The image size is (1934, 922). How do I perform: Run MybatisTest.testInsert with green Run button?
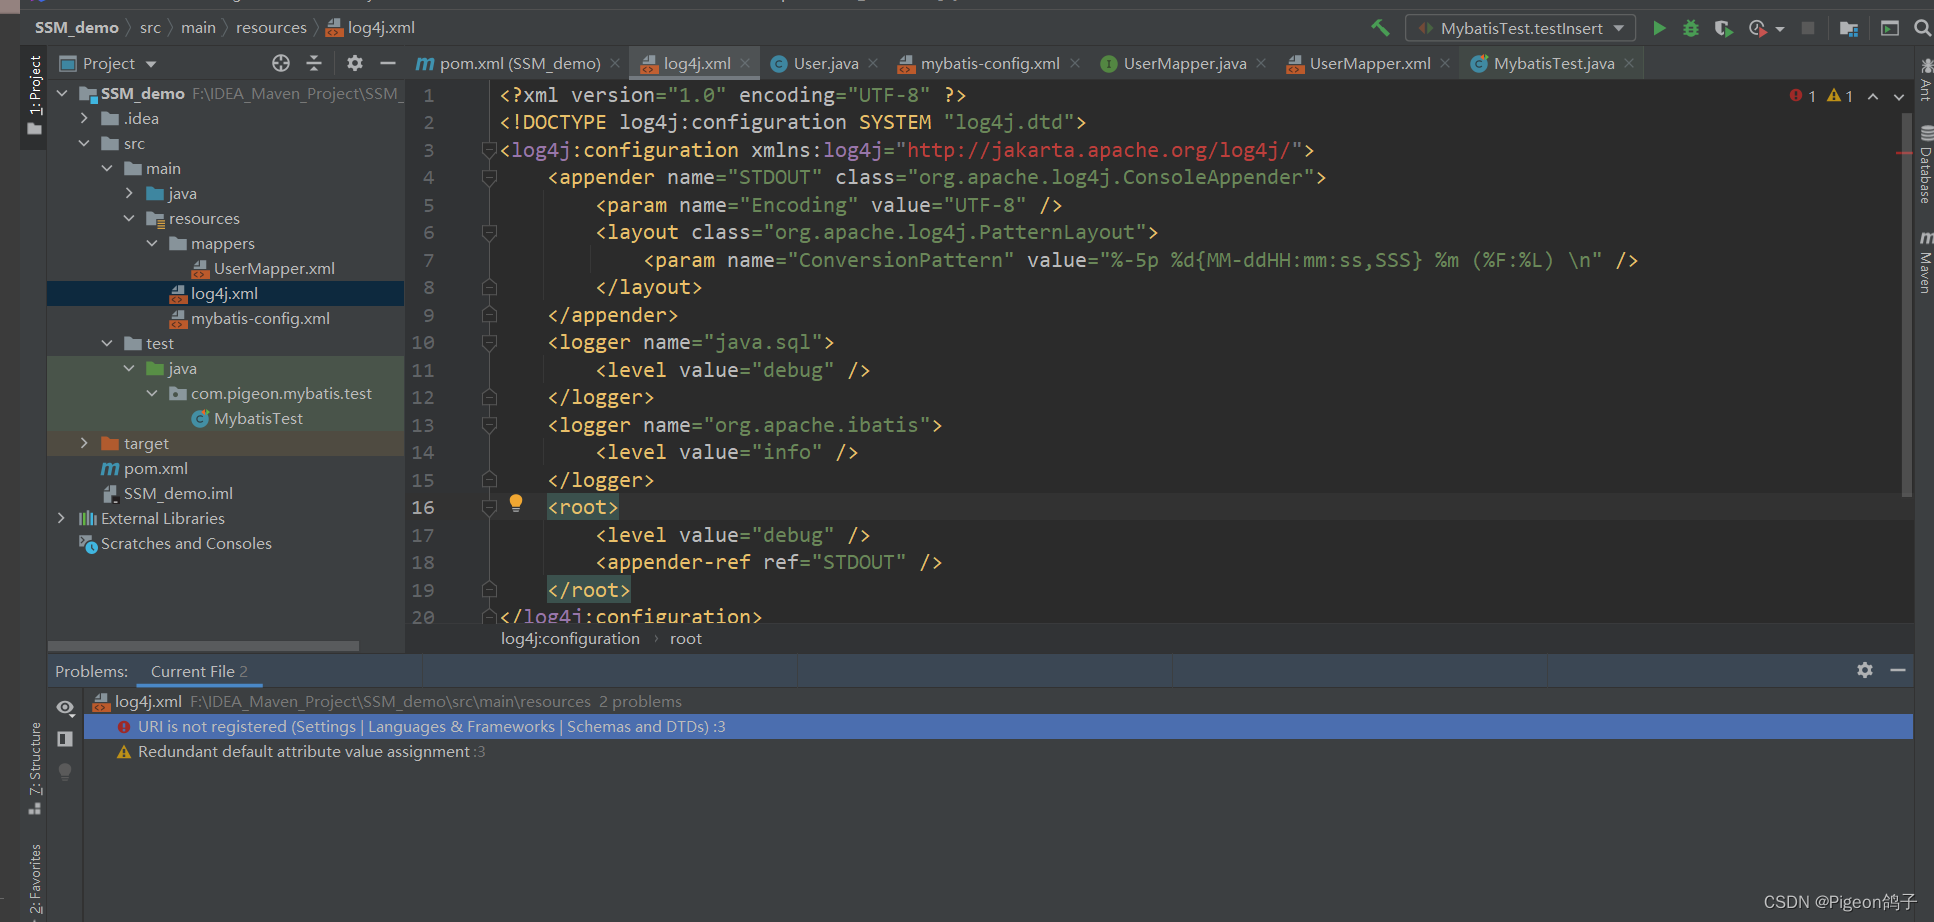(1658, 28)
